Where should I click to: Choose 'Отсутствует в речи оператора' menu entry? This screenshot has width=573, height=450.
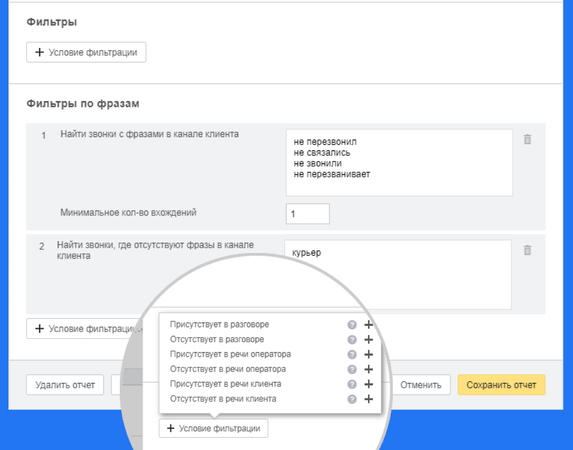click(x=228, y=369)
